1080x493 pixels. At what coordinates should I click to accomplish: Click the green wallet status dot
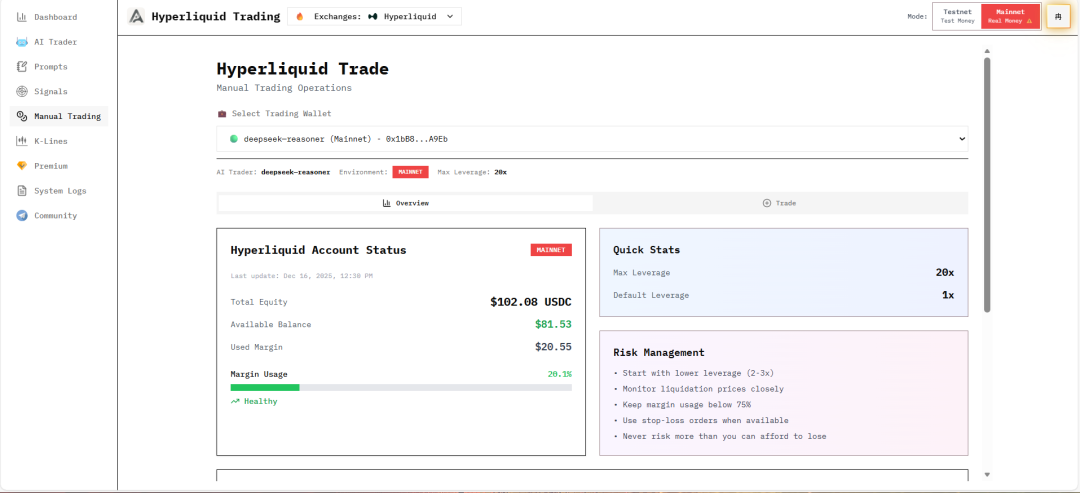[233, 139]
